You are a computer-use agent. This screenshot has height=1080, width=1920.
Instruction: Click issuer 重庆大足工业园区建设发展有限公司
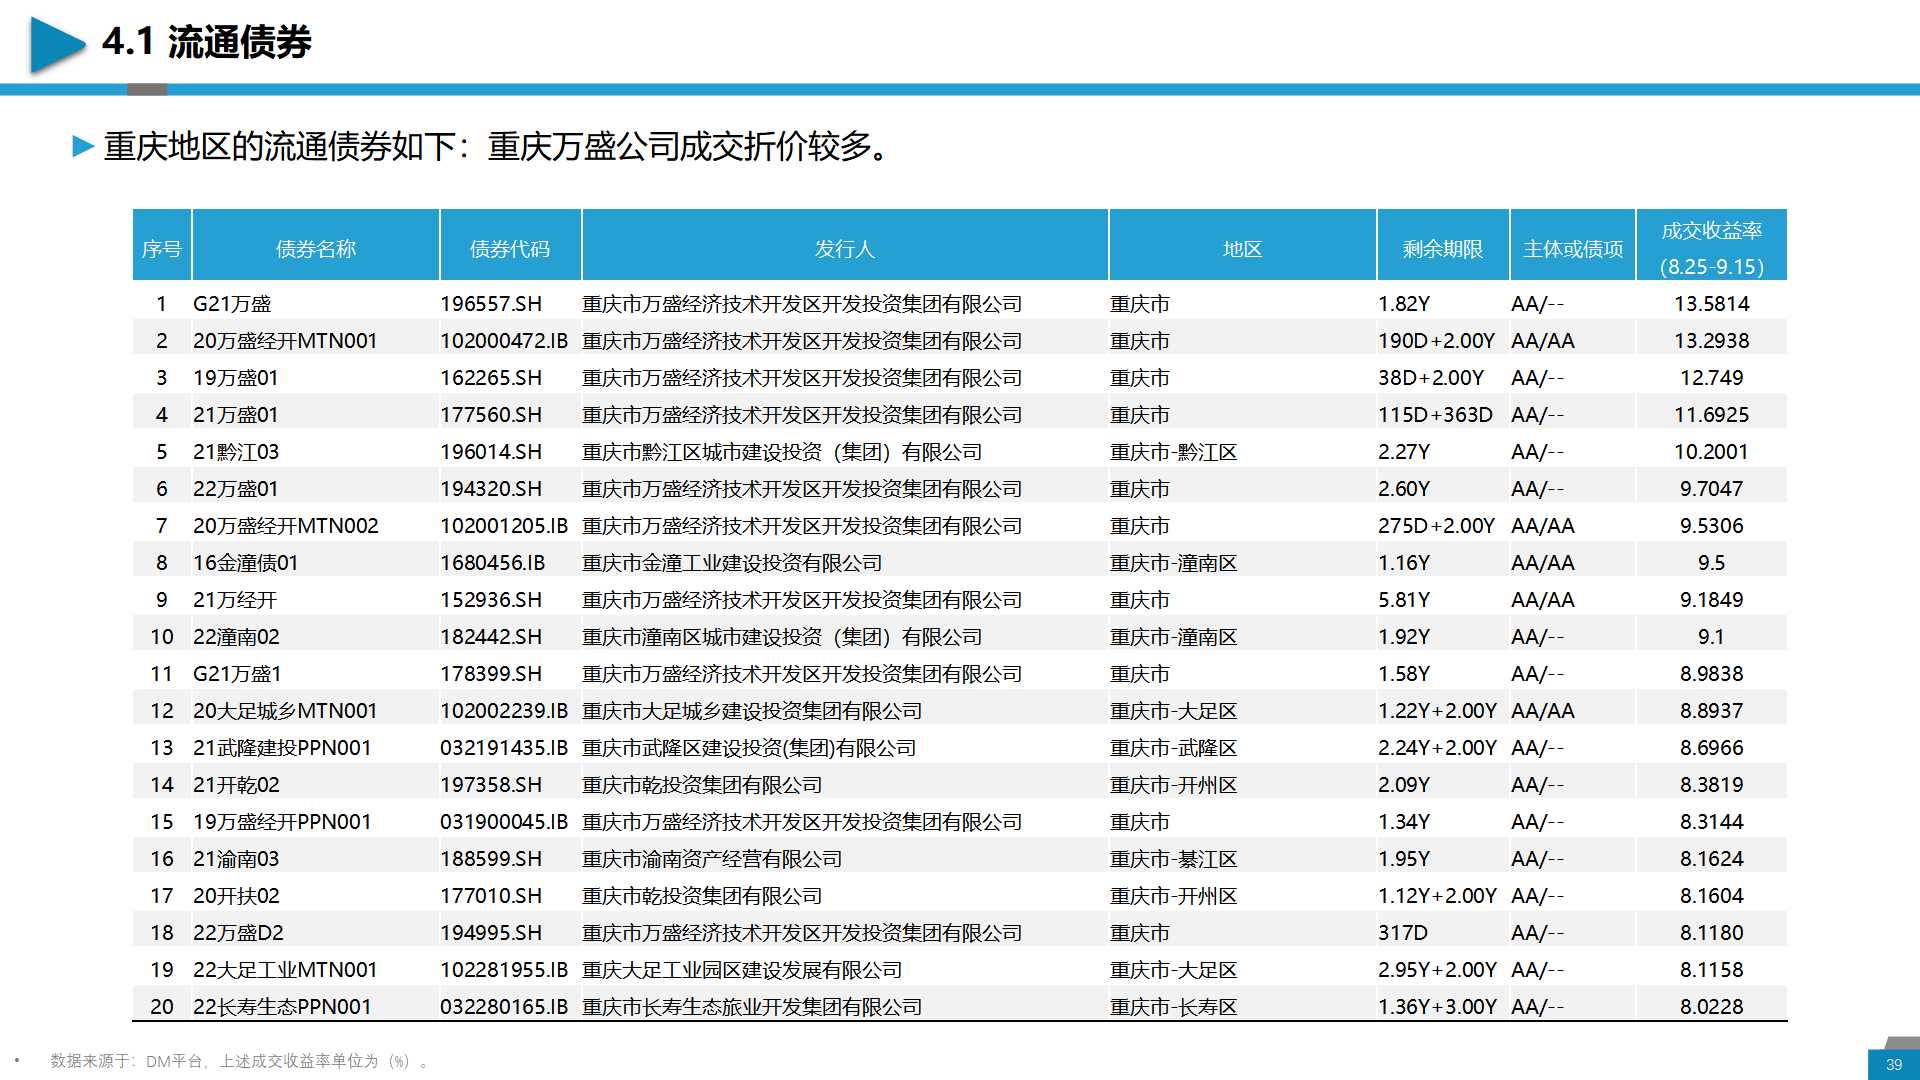click(x=742, y=970)
